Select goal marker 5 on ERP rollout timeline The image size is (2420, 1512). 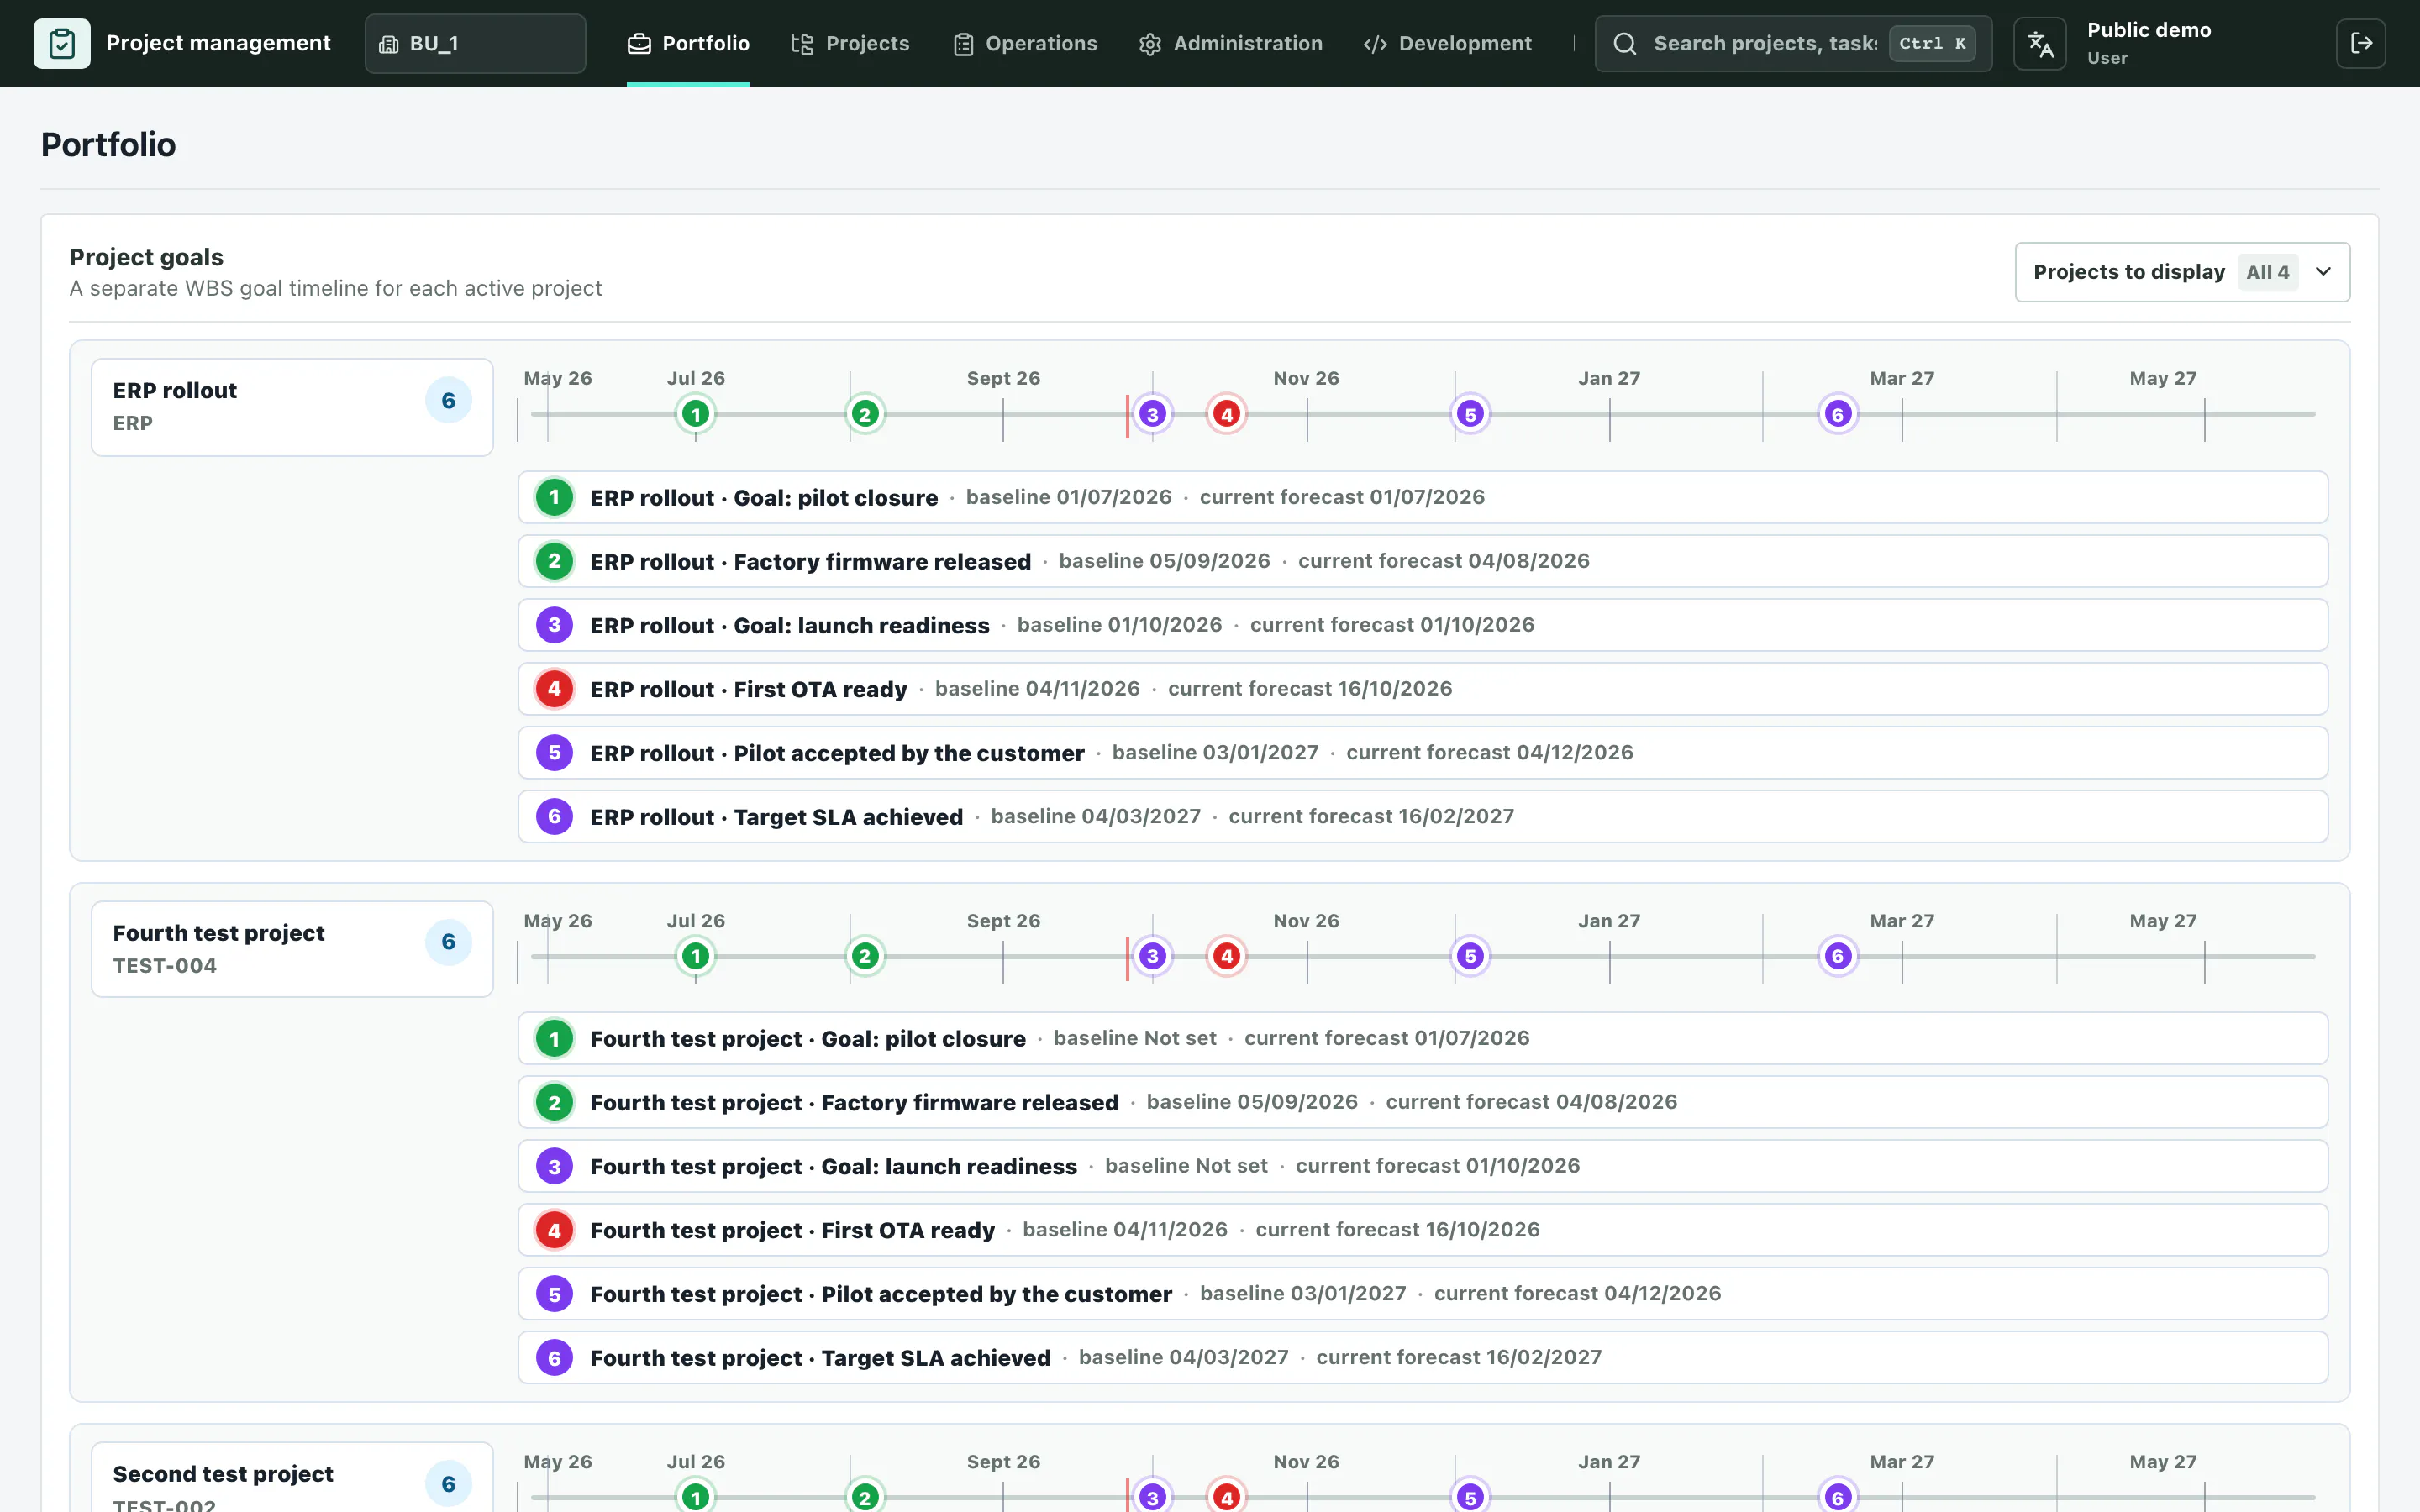pyautogui.click(x=1470, y=414)
